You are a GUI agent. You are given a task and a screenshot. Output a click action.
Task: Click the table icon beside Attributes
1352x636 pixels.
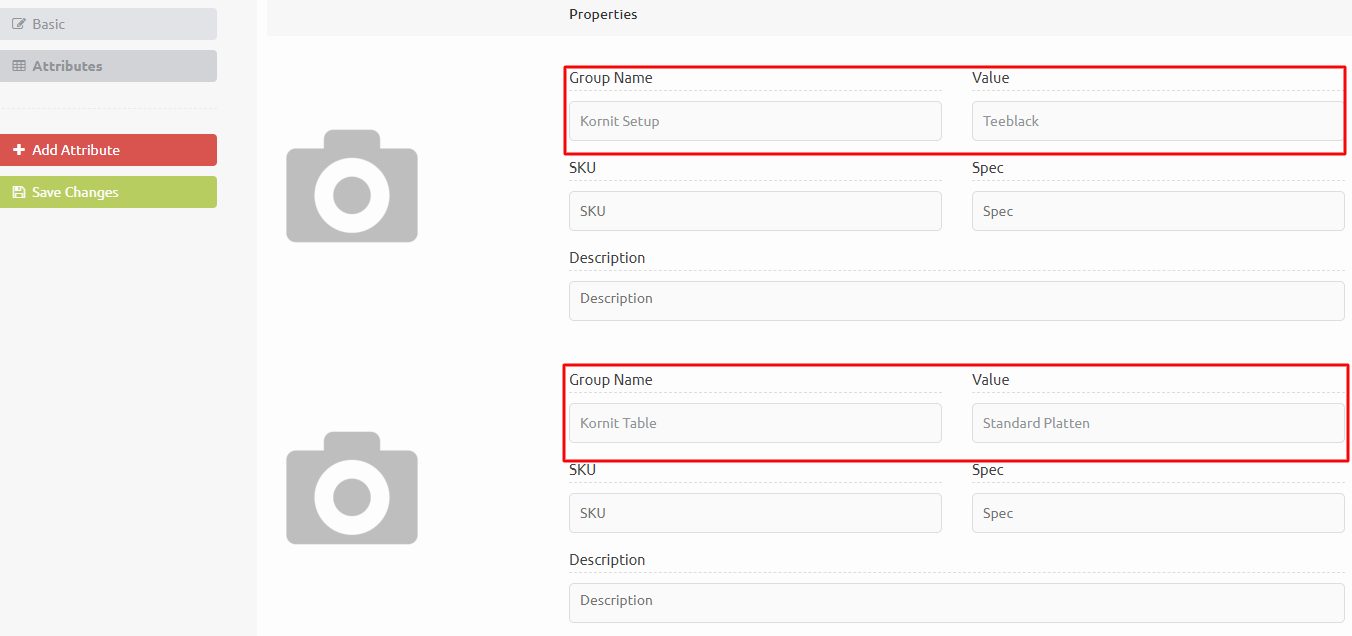click(19, 66)
